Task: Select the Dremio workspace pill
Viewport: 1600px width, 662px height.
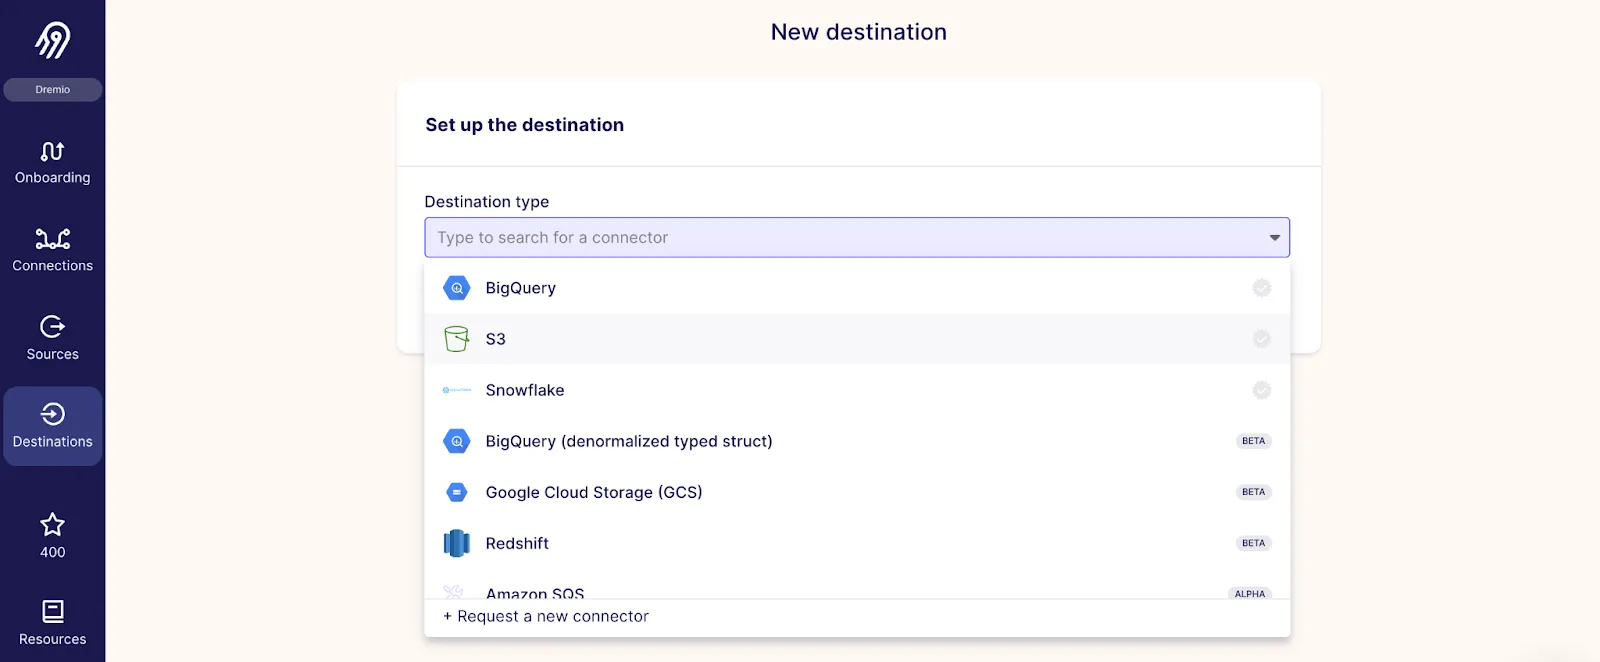Action: pos(52,90)
